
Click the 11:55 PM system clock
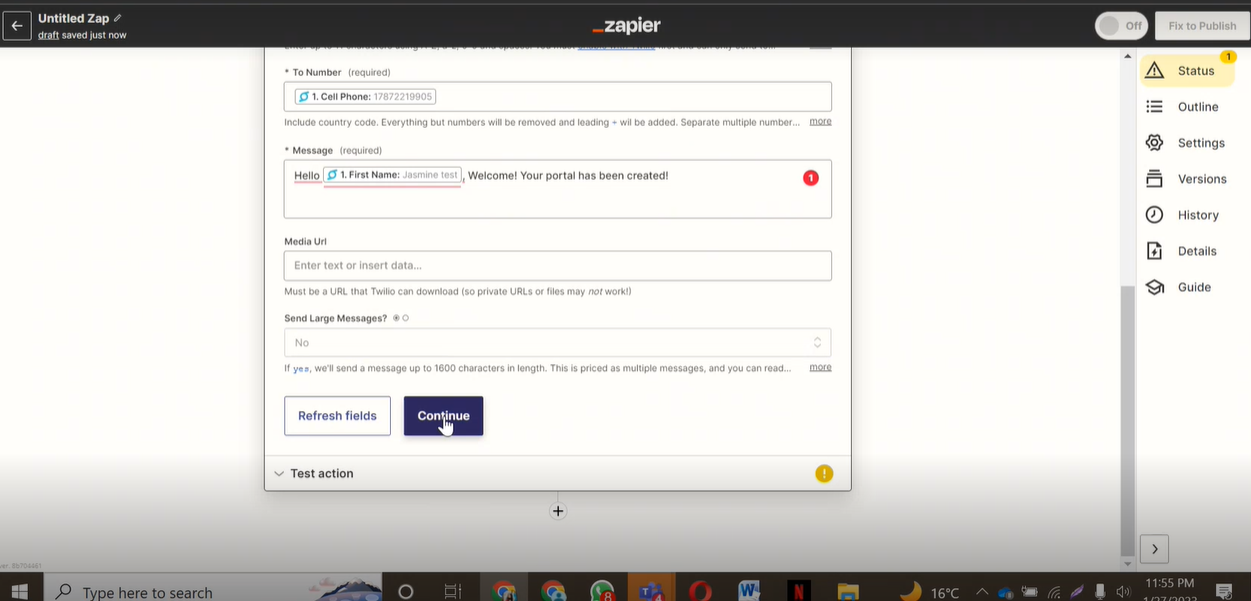tap(1169, 583)
